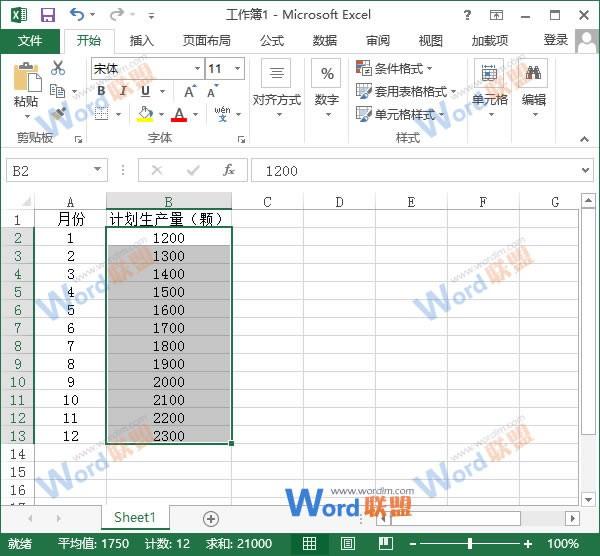Toggle Bold formatting

click(x=101, y=91)
